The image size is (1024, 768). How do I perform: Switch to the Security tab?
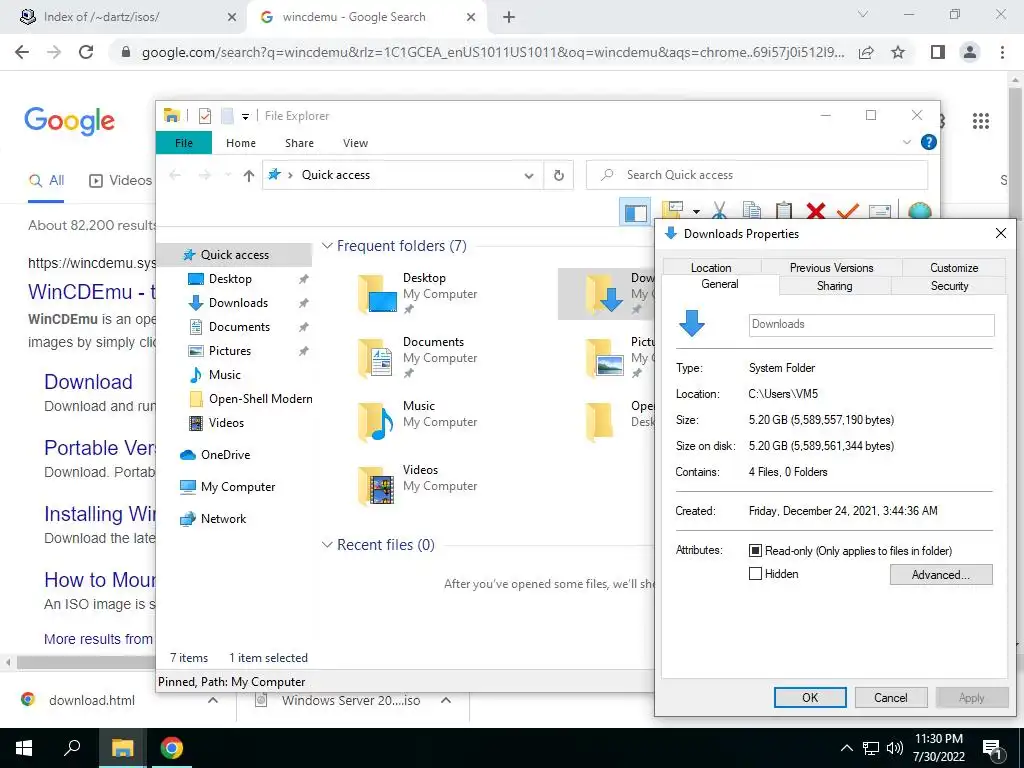(949, 286)
